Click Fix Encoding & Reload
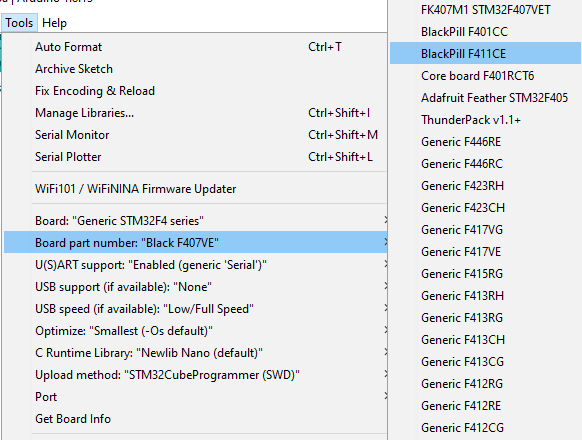 (196, 91)
